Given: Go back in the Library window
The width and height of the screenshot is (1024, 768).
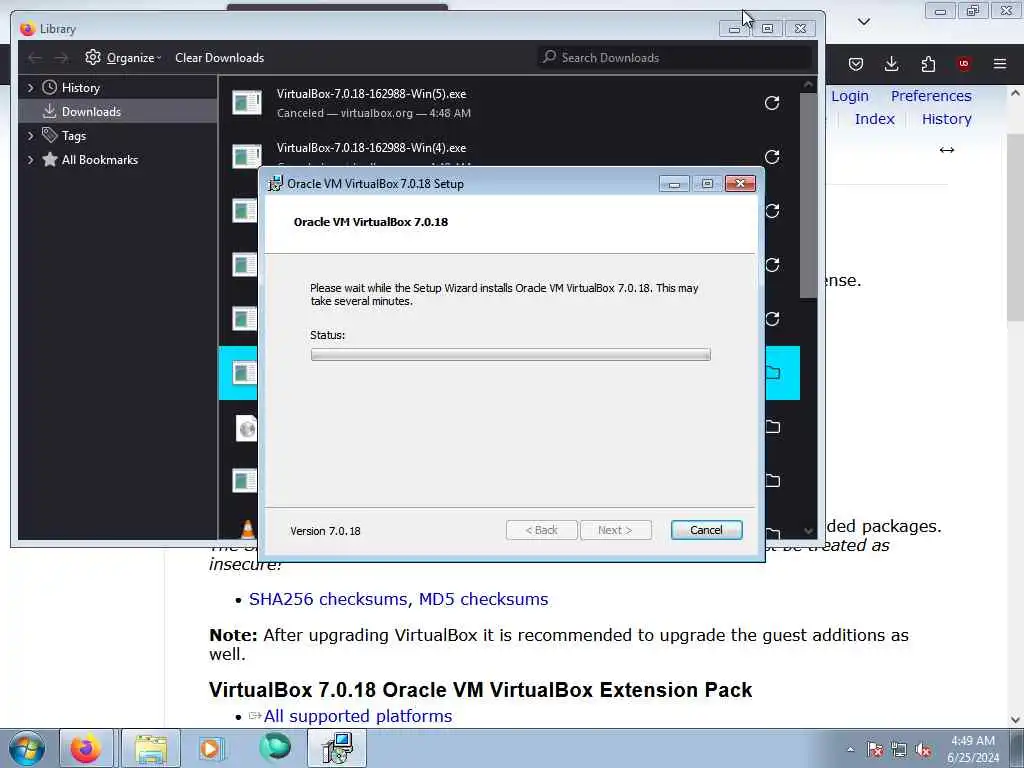Looking at the screenshot, I should (x=35, y=58).
